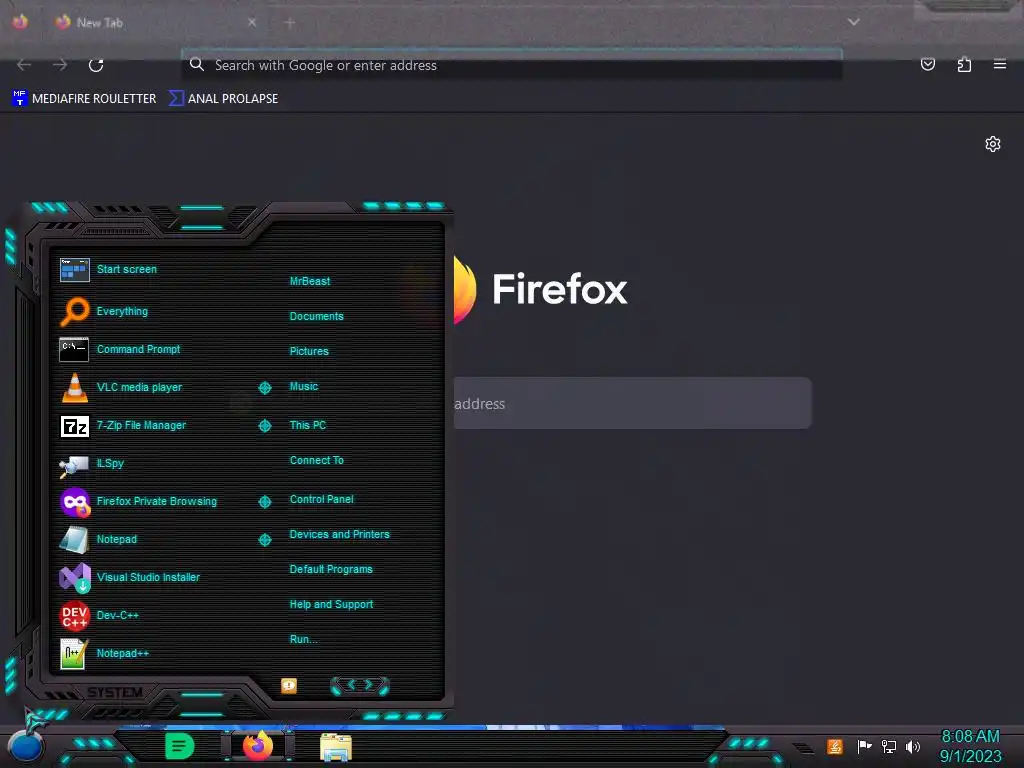Open Help and Support
The height and width of the screenshot is (768, 1024).
(x=331, y=605)
